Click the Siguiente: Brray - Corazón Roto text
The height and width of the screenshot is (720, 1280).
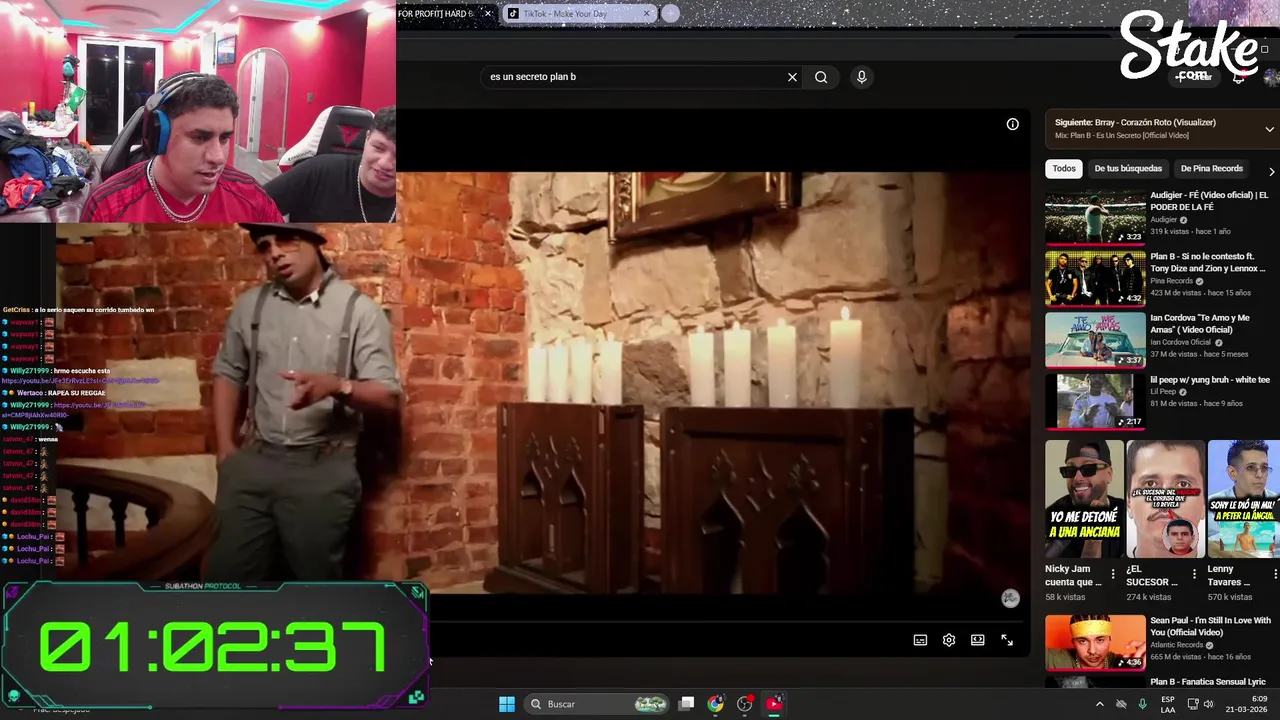[1135, 122]
